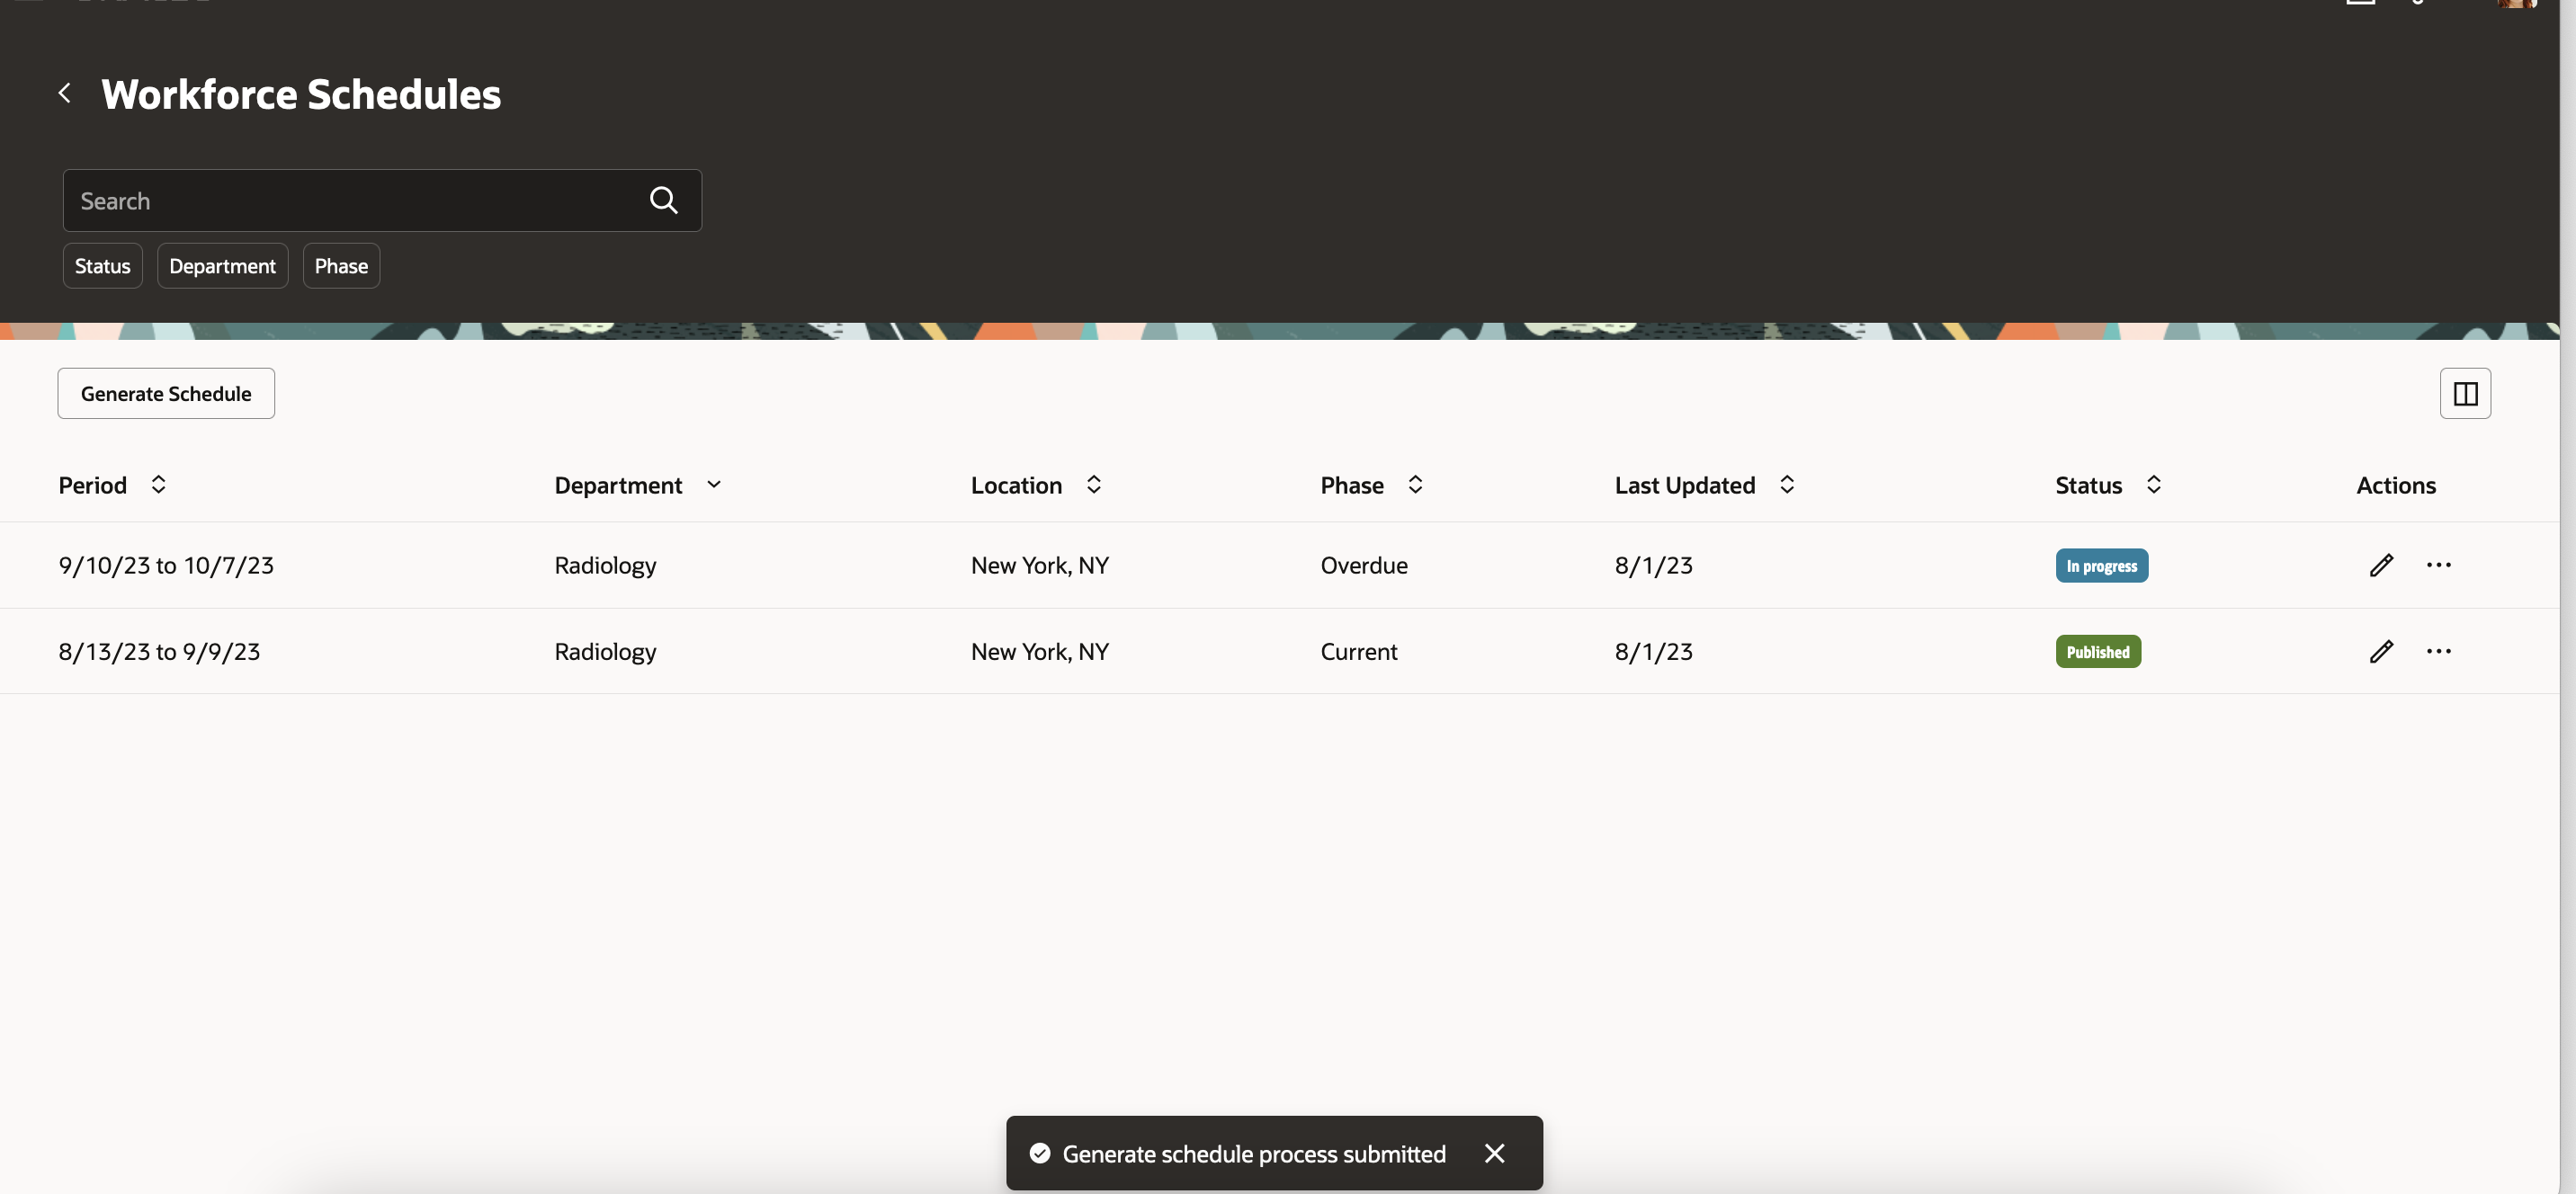Click the Generate Schedule button

point(166,394)
